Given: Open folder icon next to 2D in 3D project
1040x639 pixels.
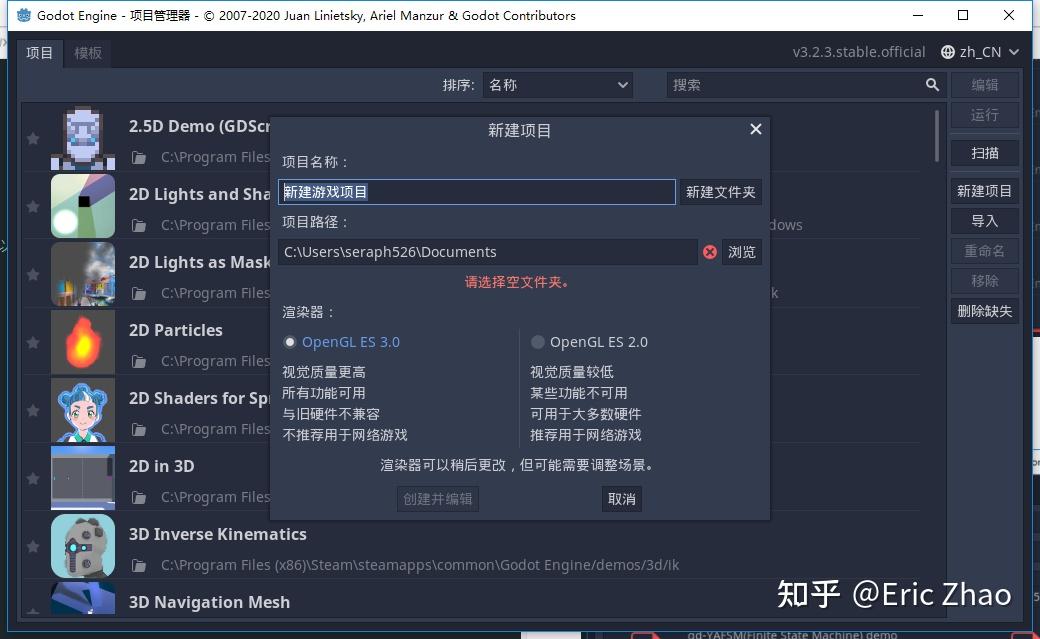Looking at the screenshot, I should (141, 497).
